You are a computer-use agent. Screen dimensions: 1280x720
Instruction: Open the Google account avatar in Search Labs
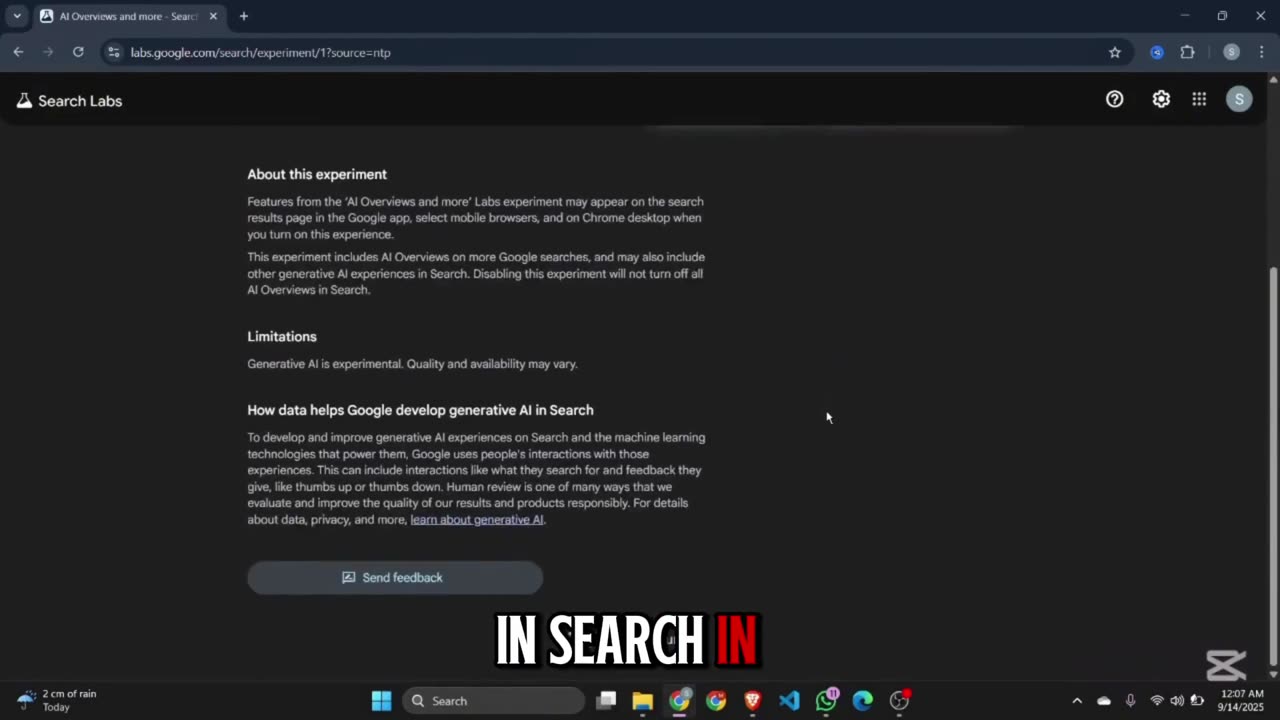point(1239,98)
